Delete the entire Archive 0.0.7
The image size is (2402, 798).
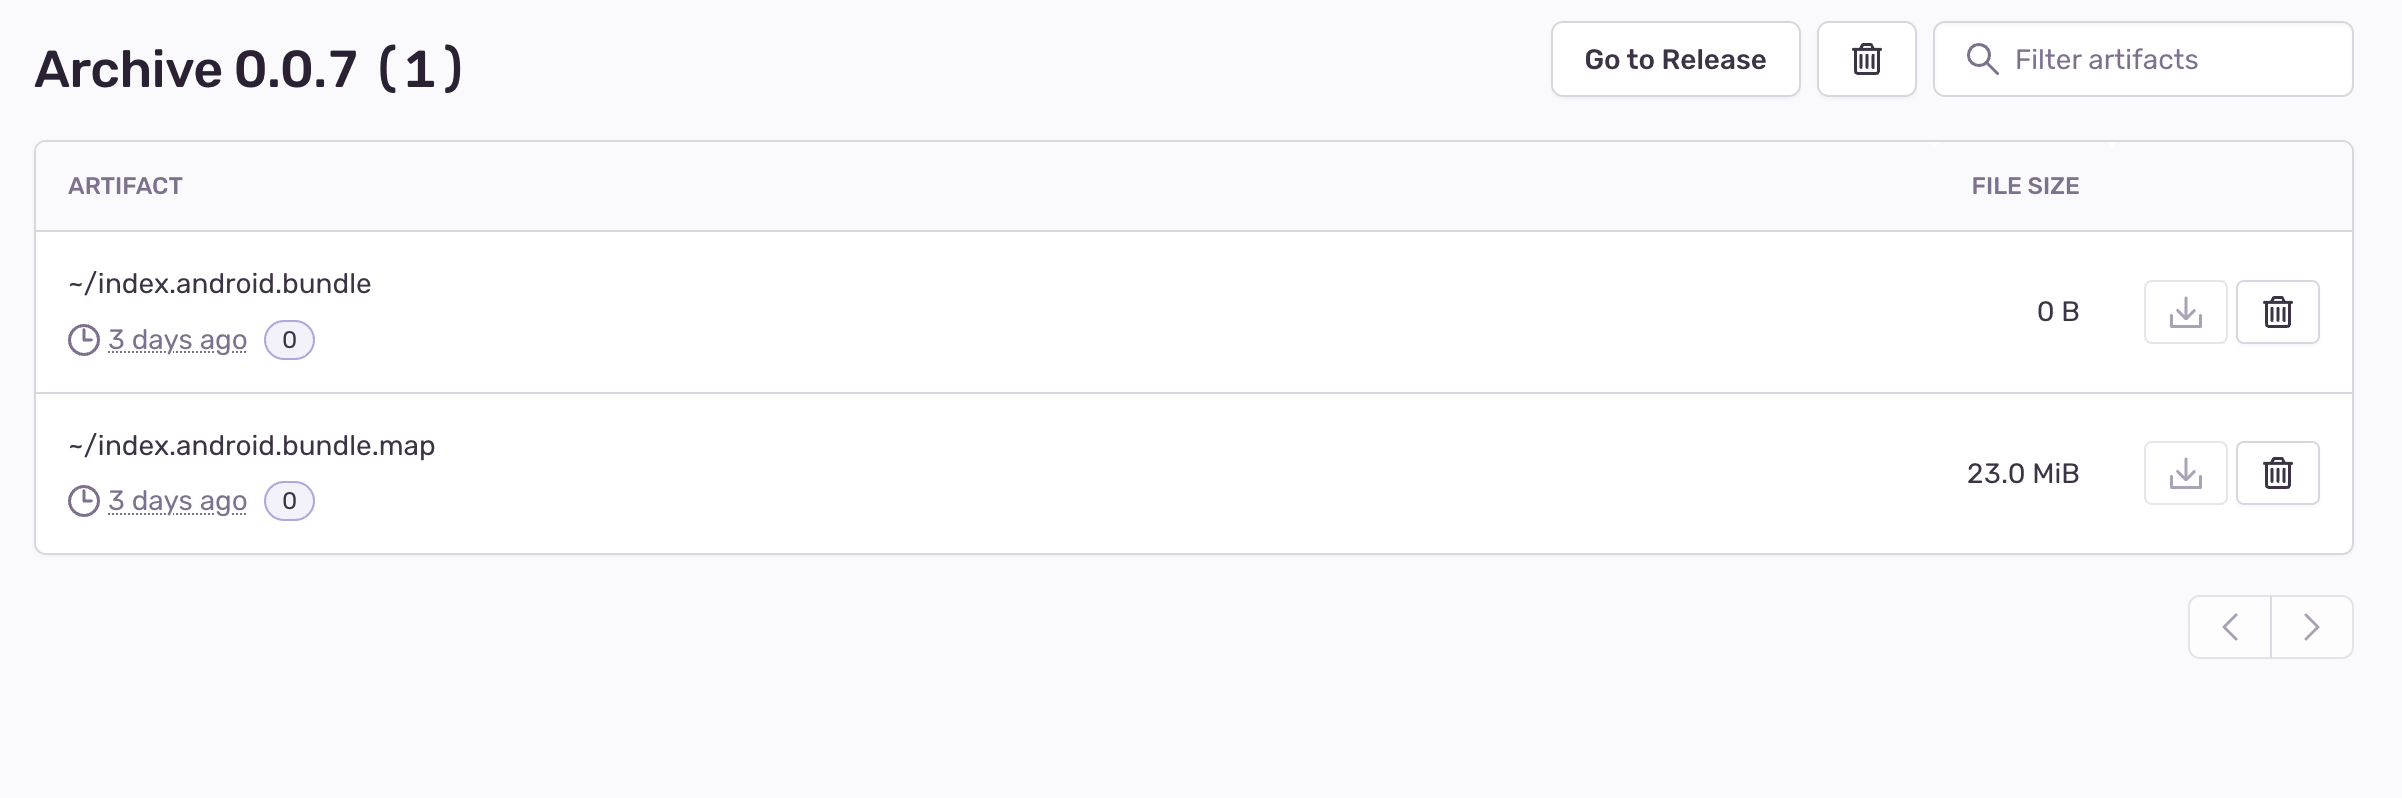coord(1866,59)
